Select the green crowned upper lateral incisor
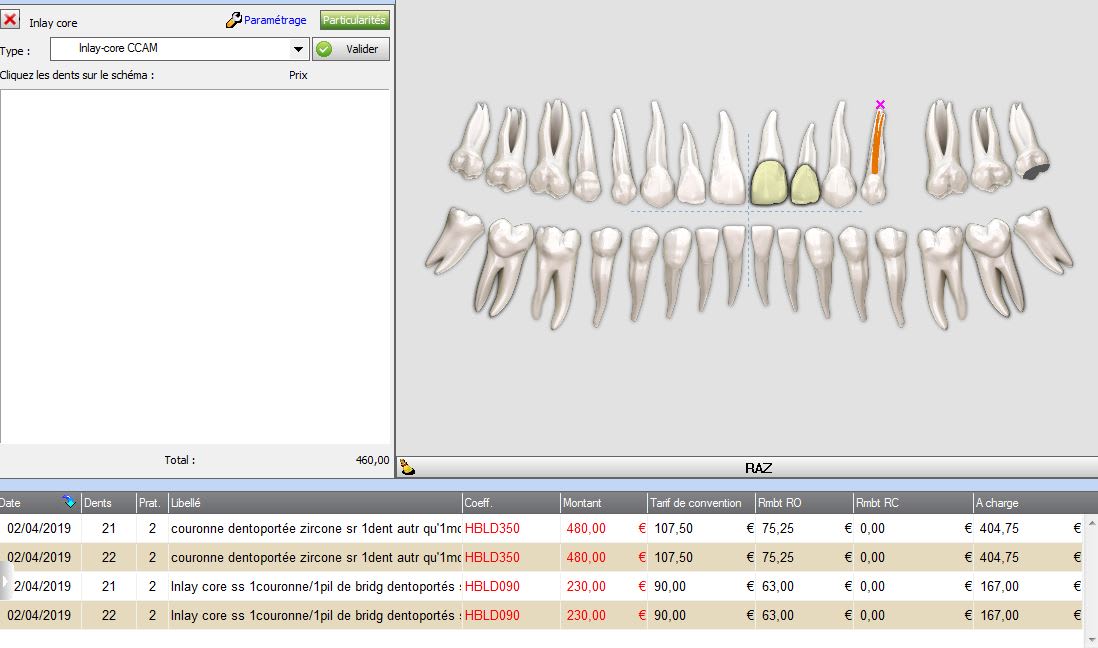Screen dimensions: 1098x648 pyautogui.click(x=806, y=165)
